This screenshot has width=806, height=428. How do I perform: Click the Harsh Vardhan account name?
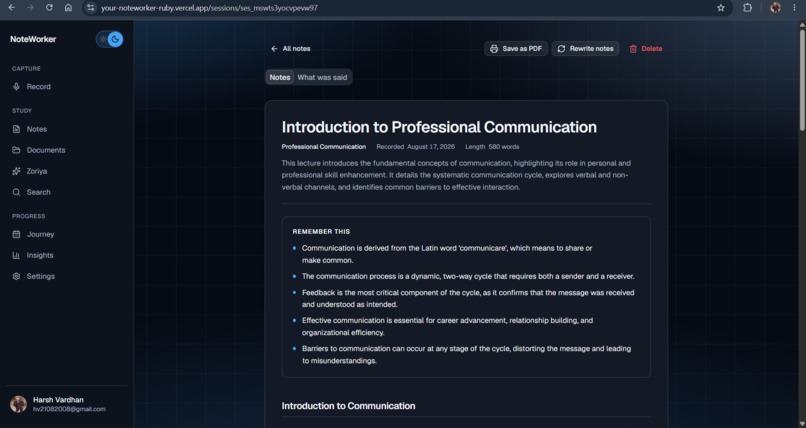tap(58, 400)
